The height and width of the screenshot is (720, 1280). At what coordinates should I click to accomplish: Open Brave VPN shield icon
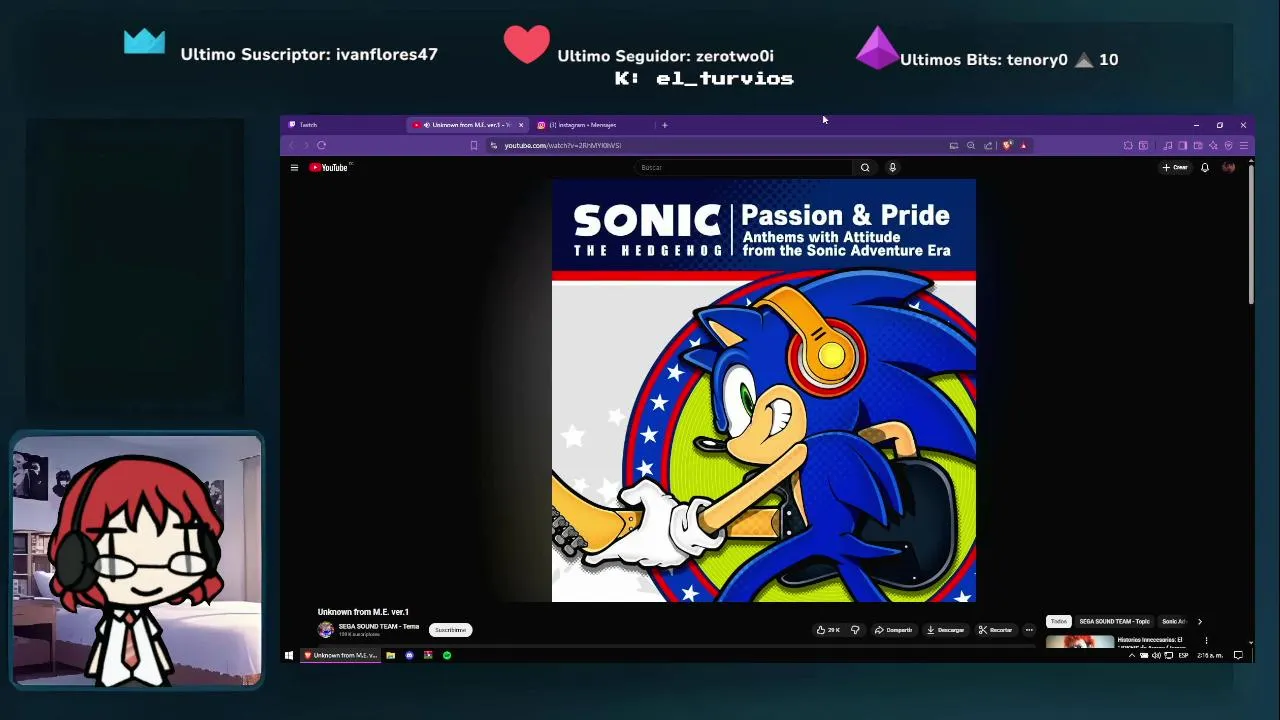pos(1228,146)
